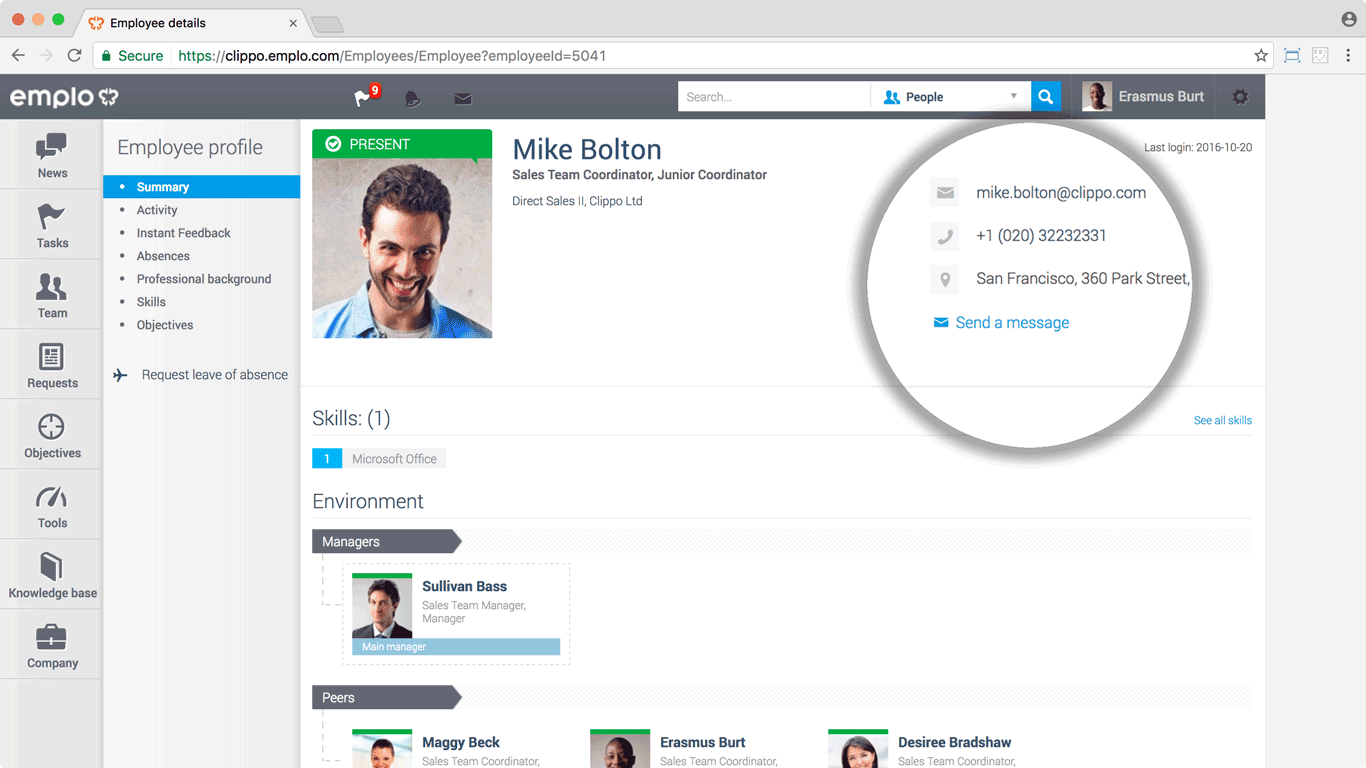Open the News section in sidebar

click(52, 155)
